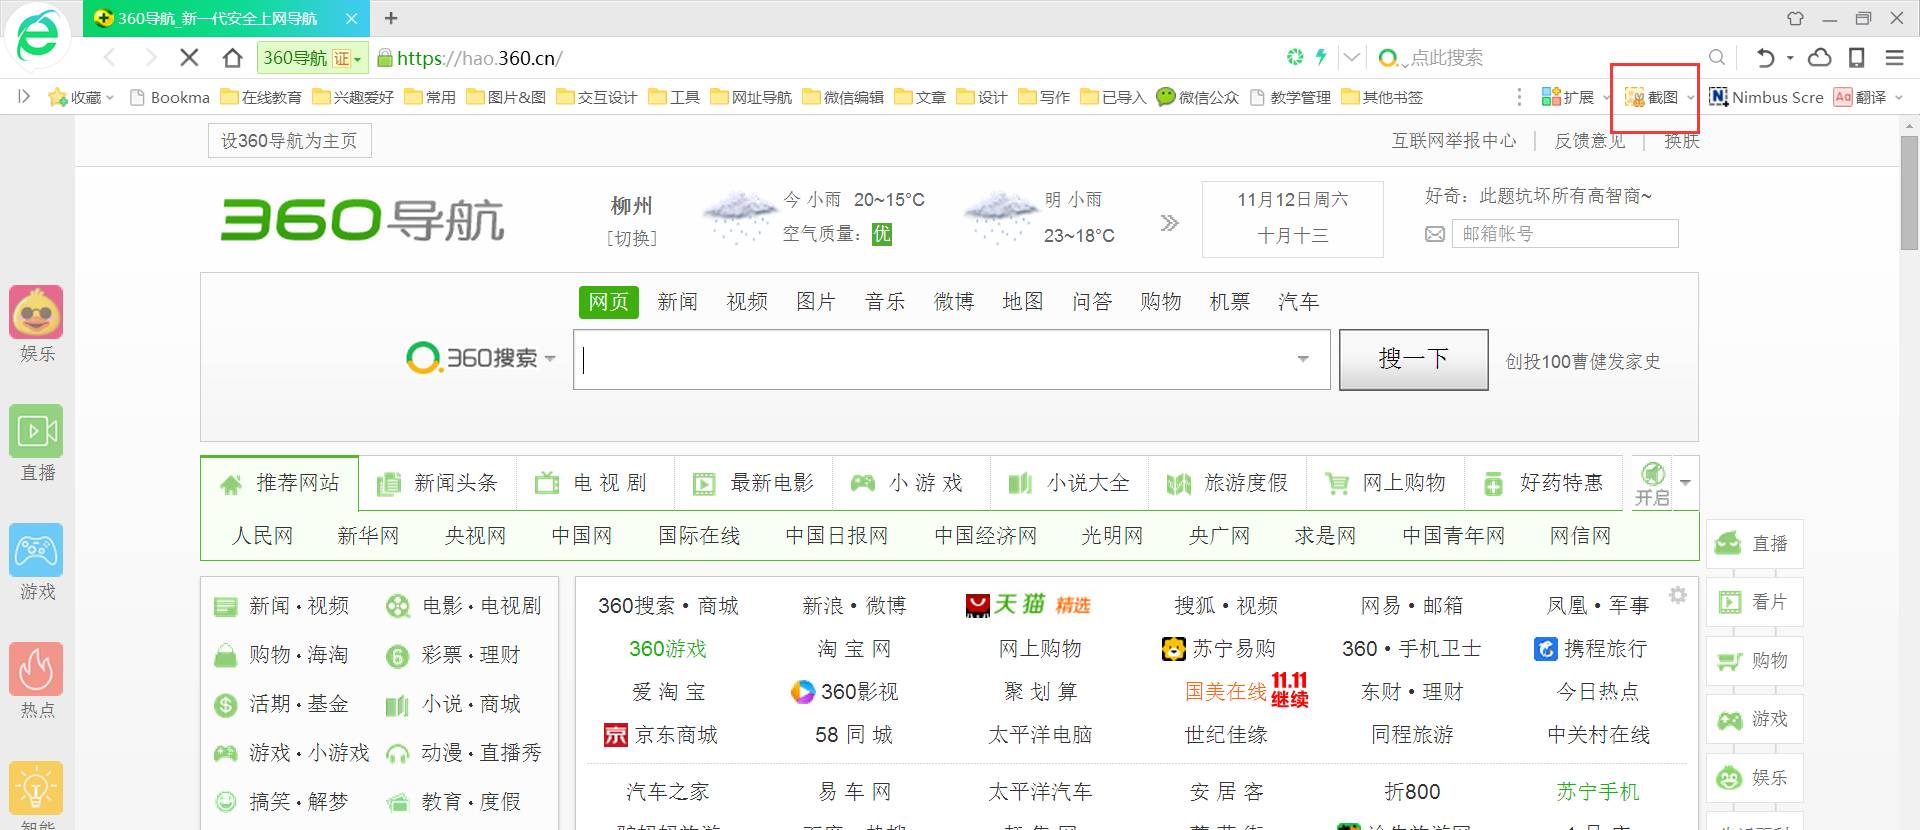This screenshot has height=830, width=1920.
Task: Open the 人民网 link
Action: (x=262, y=536)
